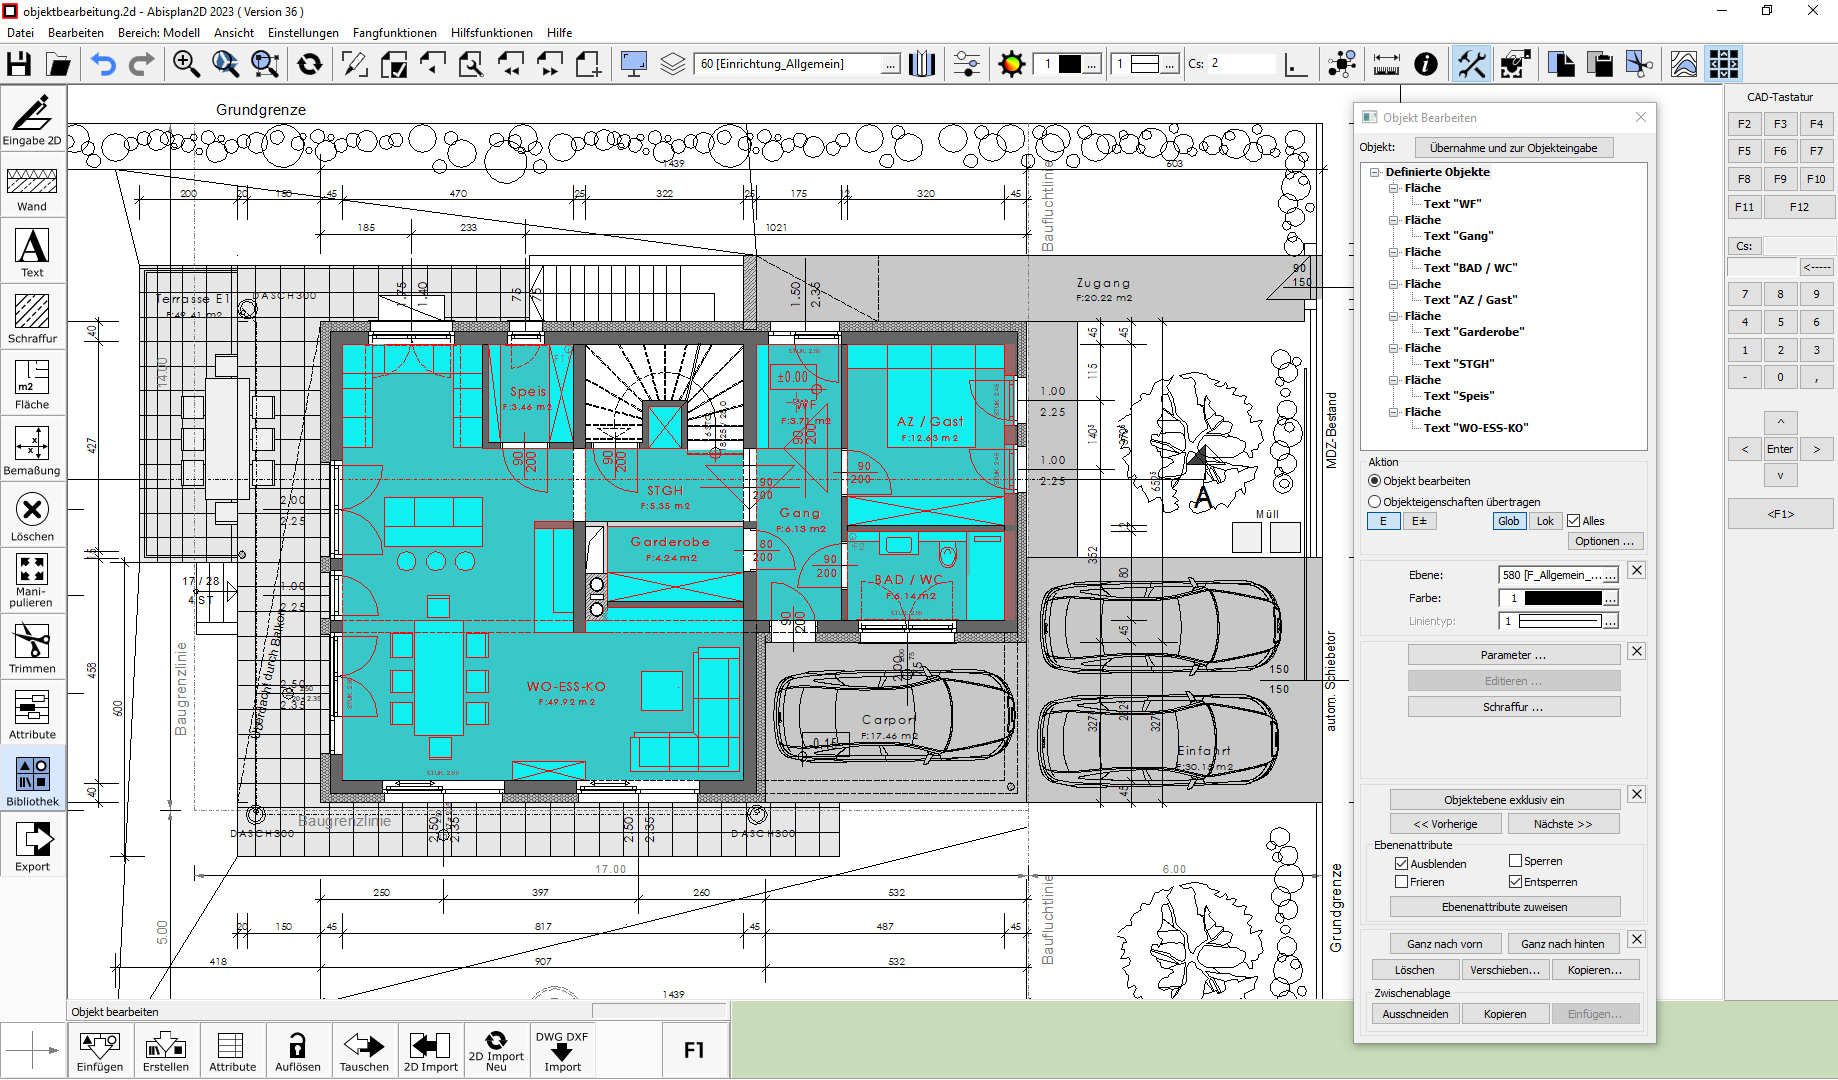Collapse the Definierte Objekte tree root
1838x1080 pixels.
point(1376,172)
